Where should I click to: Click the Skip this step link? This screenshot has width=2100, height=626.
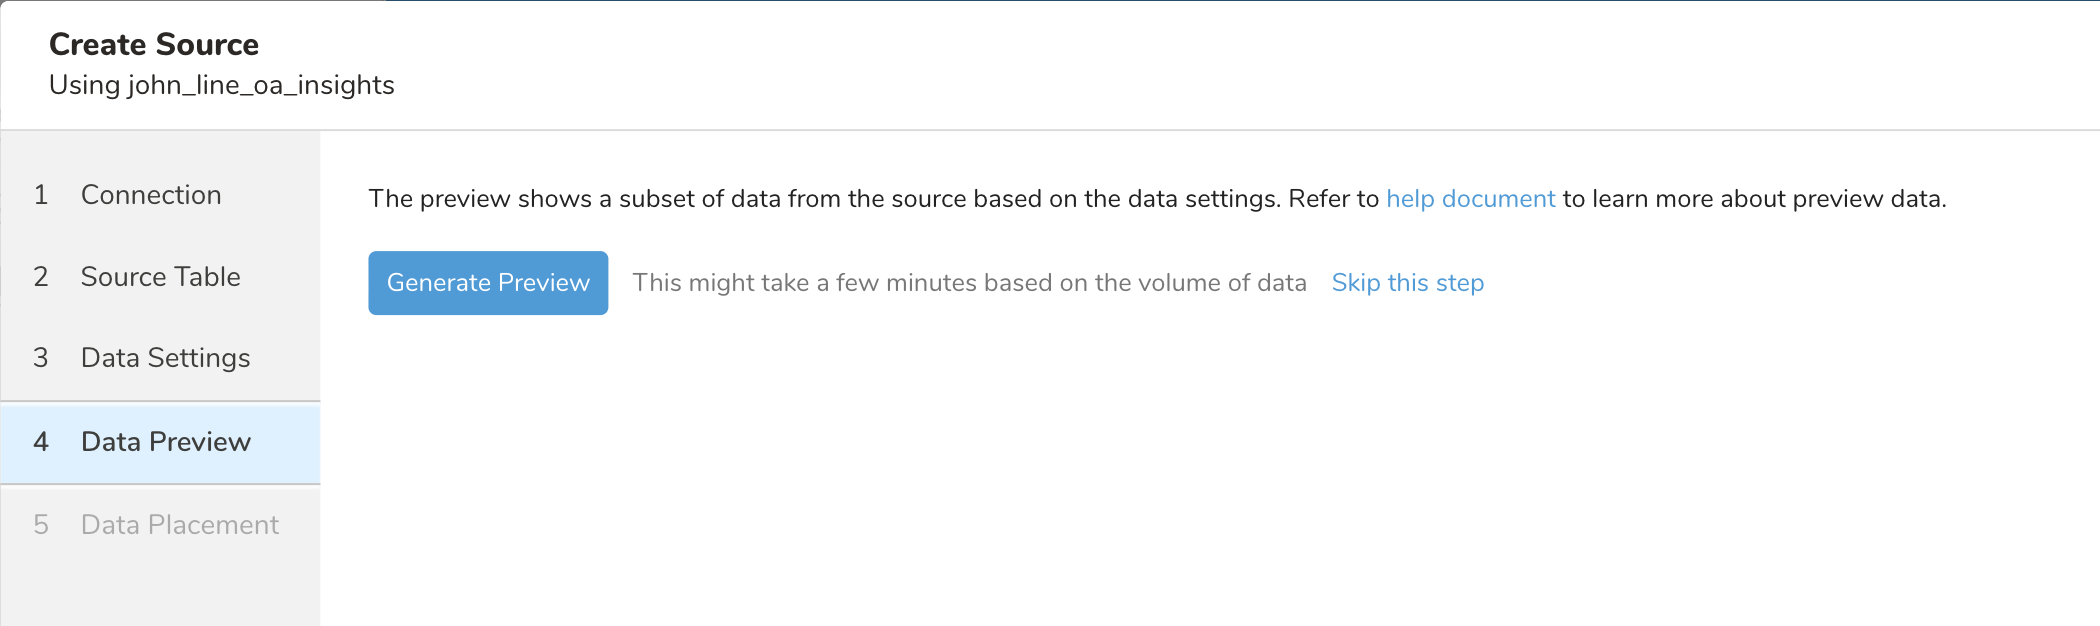click(1407, 283)
